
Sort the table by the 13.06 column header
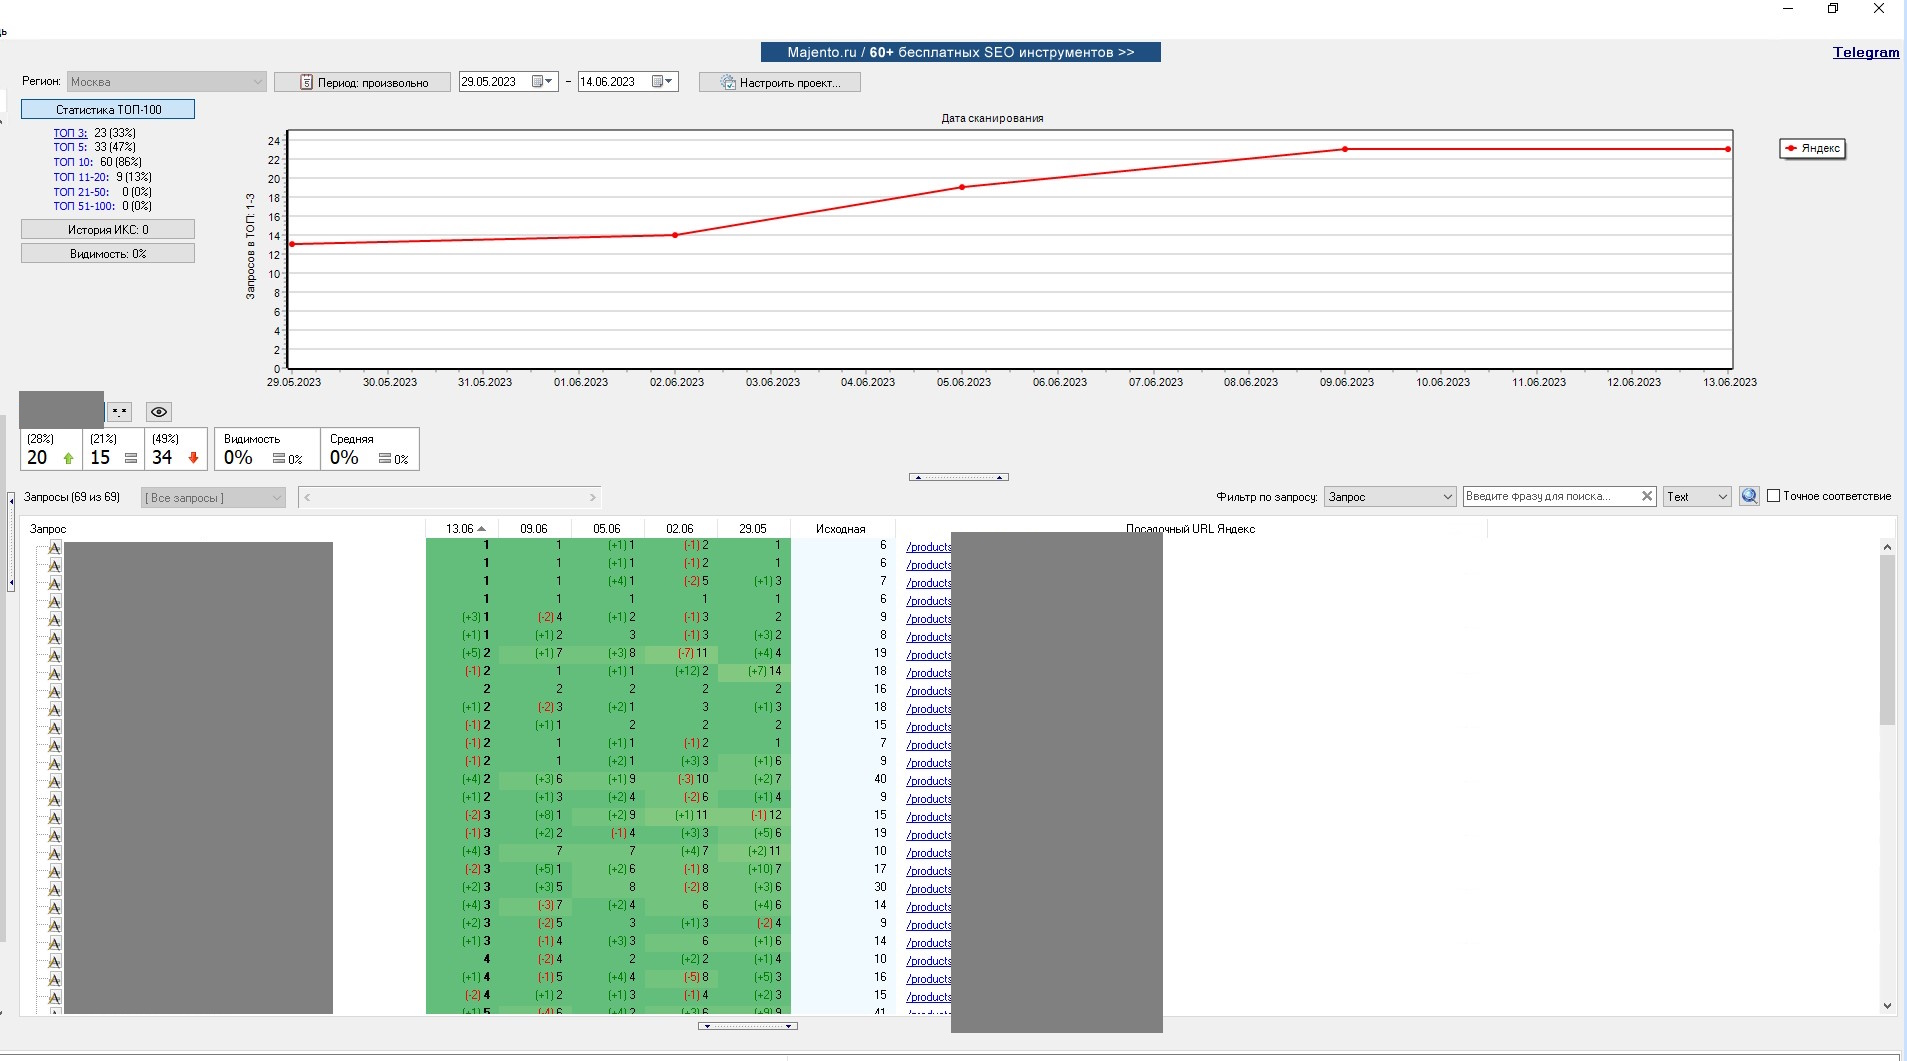pos(461,529)
